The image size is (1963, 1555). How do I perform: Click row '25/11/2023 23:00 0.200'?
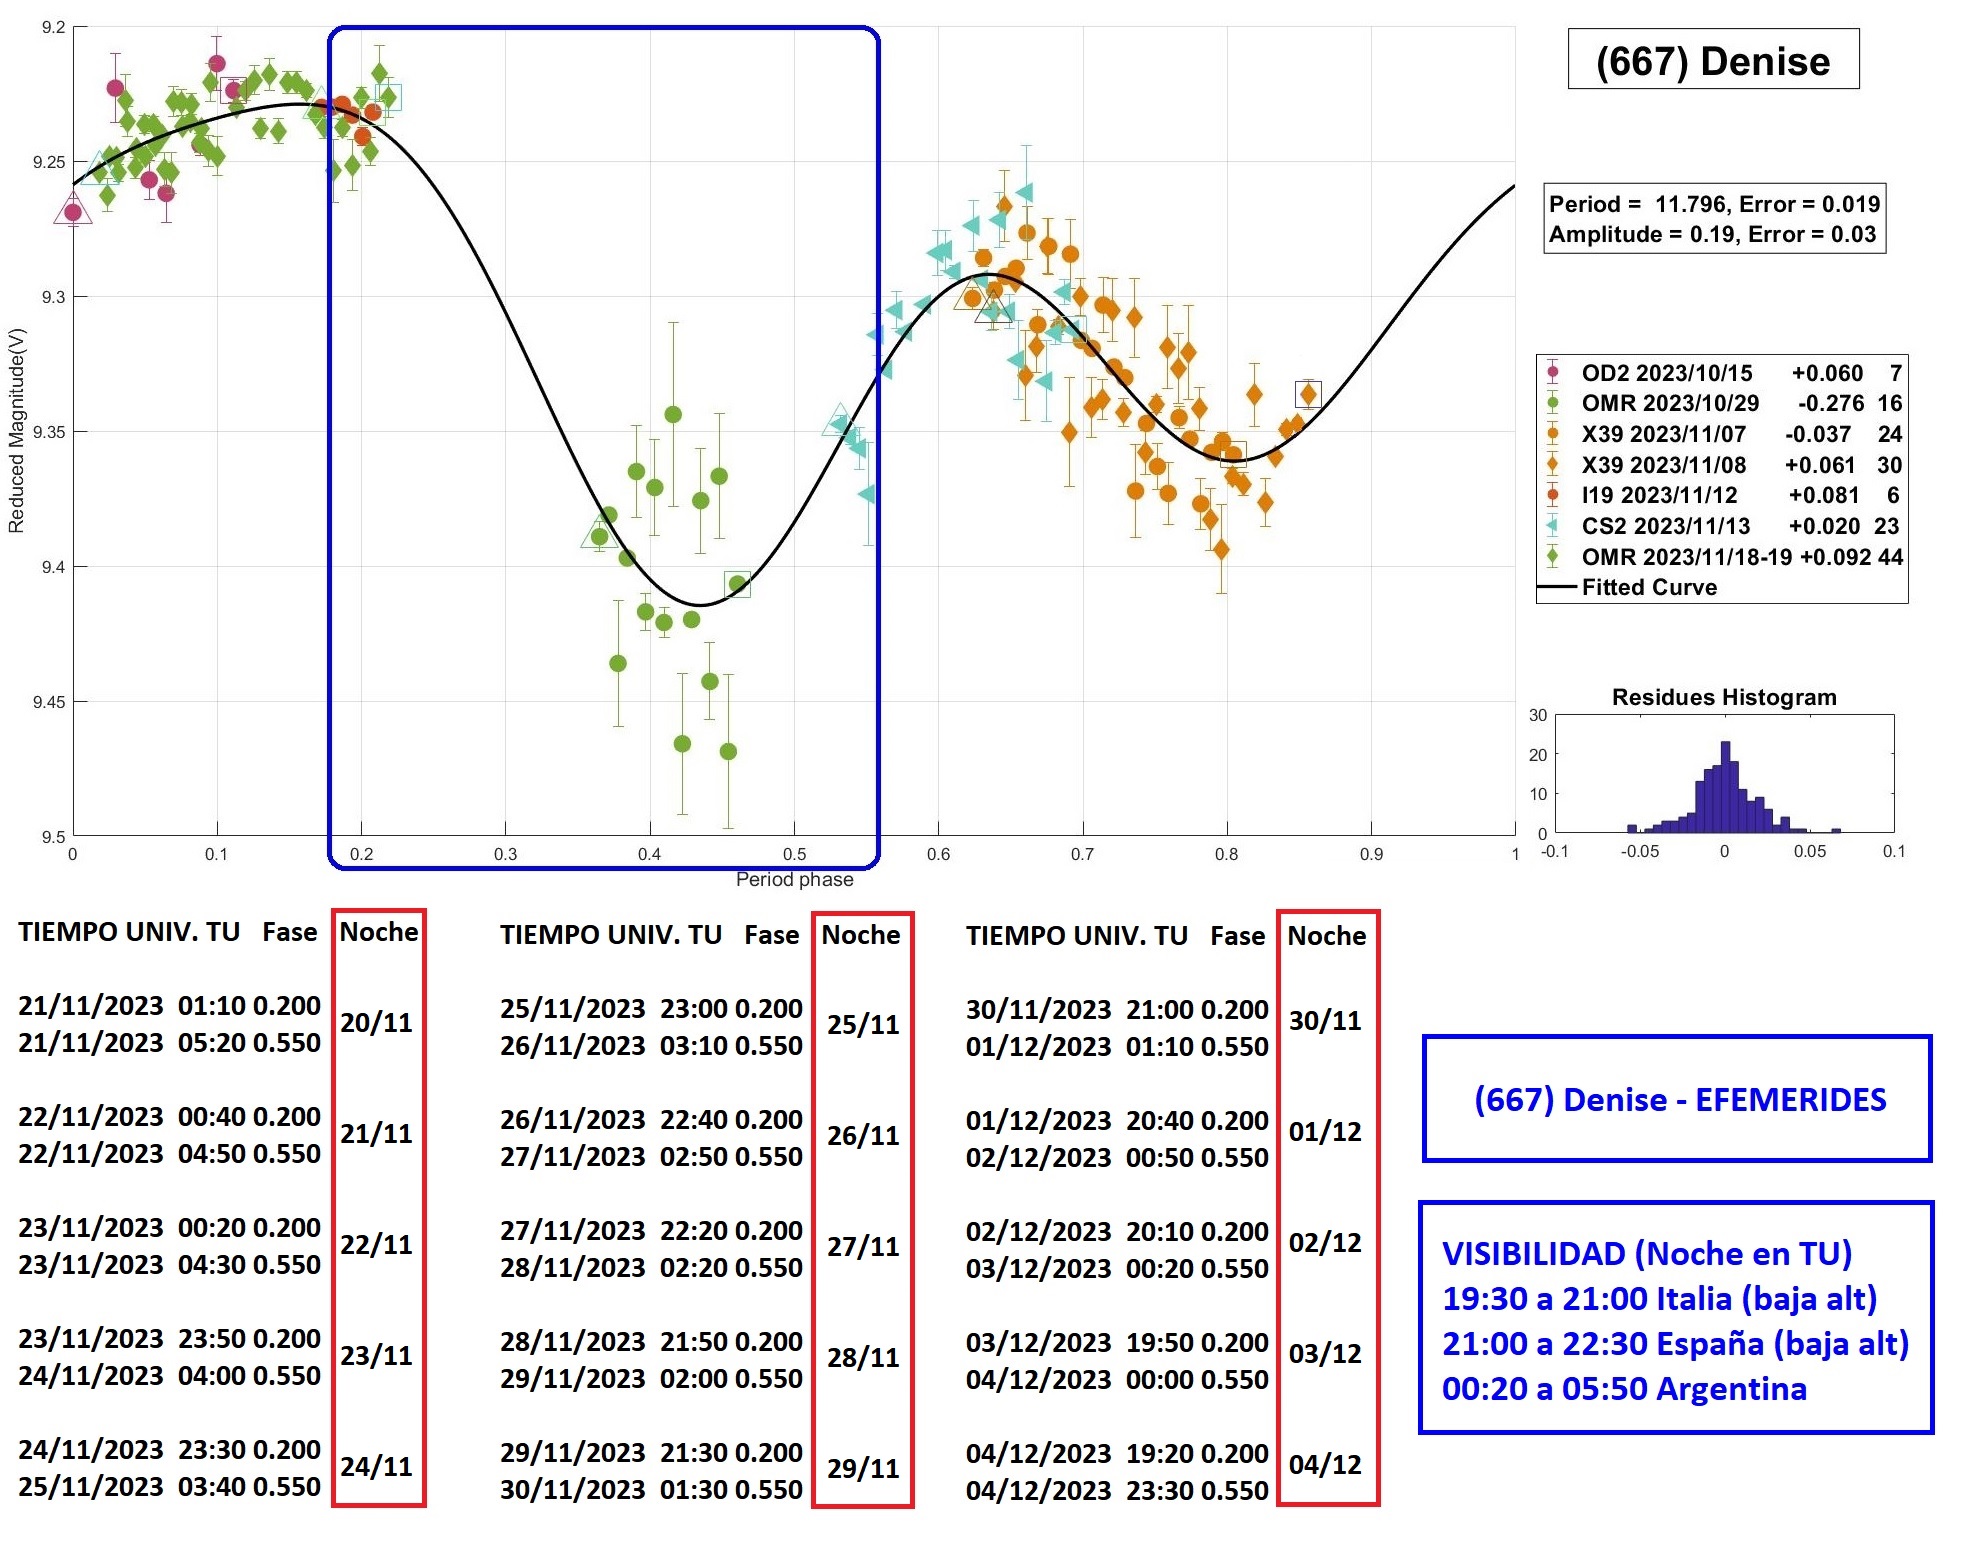point(651,1008)
